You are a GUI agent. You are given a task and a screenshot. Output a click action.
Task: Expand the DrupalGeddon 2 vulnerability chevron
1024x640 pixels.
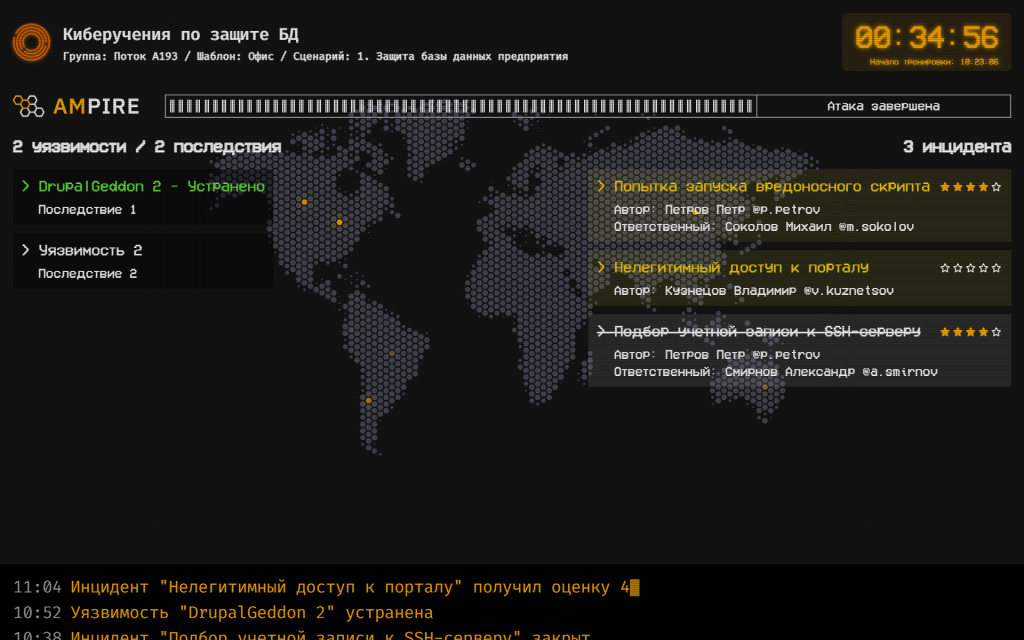26,186
